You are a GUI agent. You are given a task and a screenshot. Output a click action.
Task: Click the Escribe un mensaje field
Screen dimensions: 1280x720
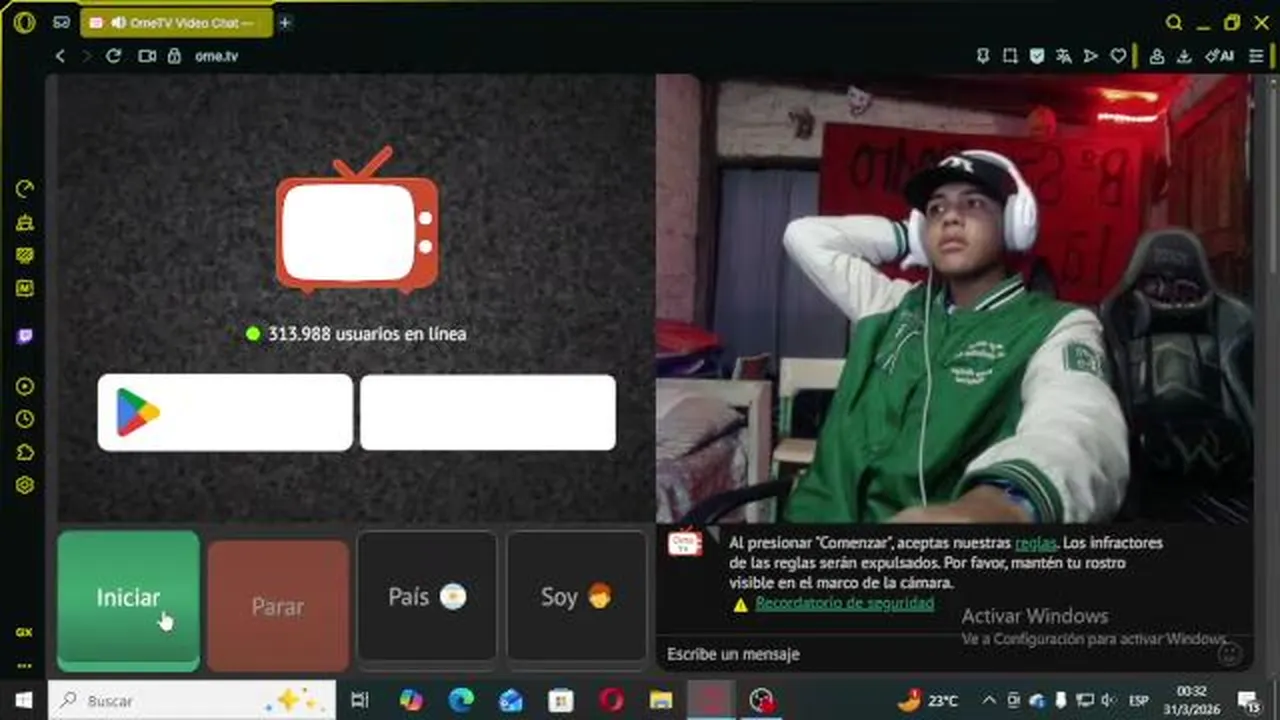[940, 654]
